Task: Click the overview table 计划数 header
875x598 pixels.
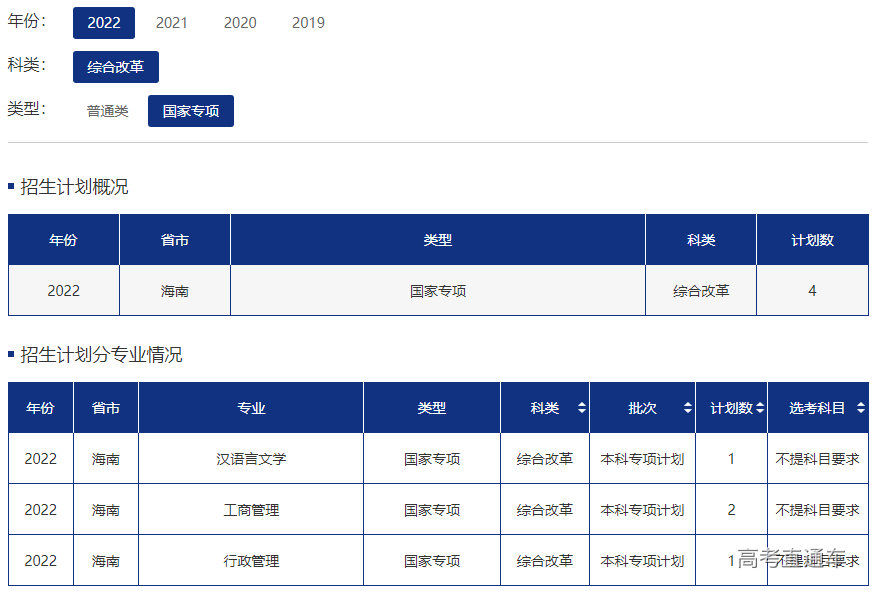Action: click(812, 240)
